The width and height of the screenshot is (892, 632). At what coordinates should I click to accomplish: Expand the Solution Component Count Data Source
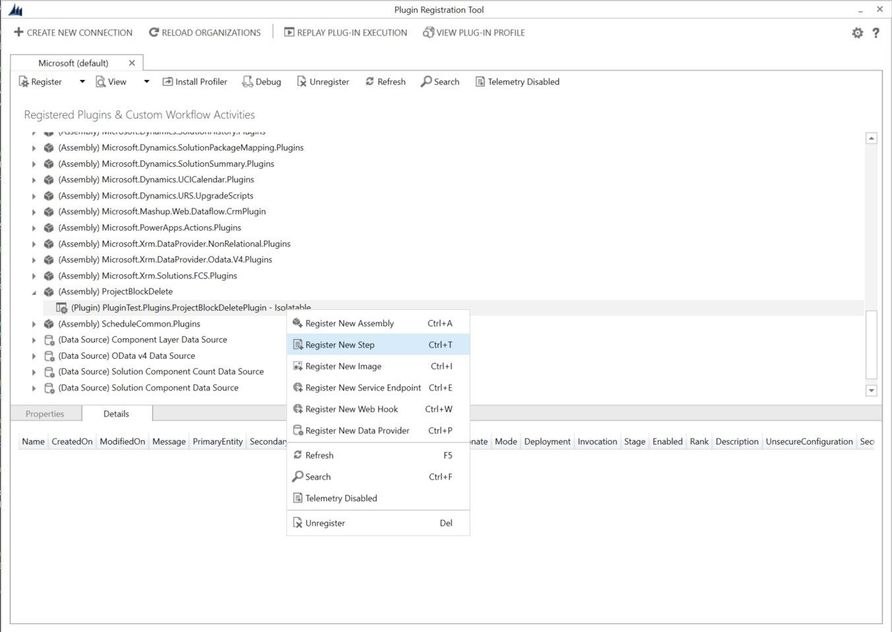pyautogui.click(x=34, y=373)
